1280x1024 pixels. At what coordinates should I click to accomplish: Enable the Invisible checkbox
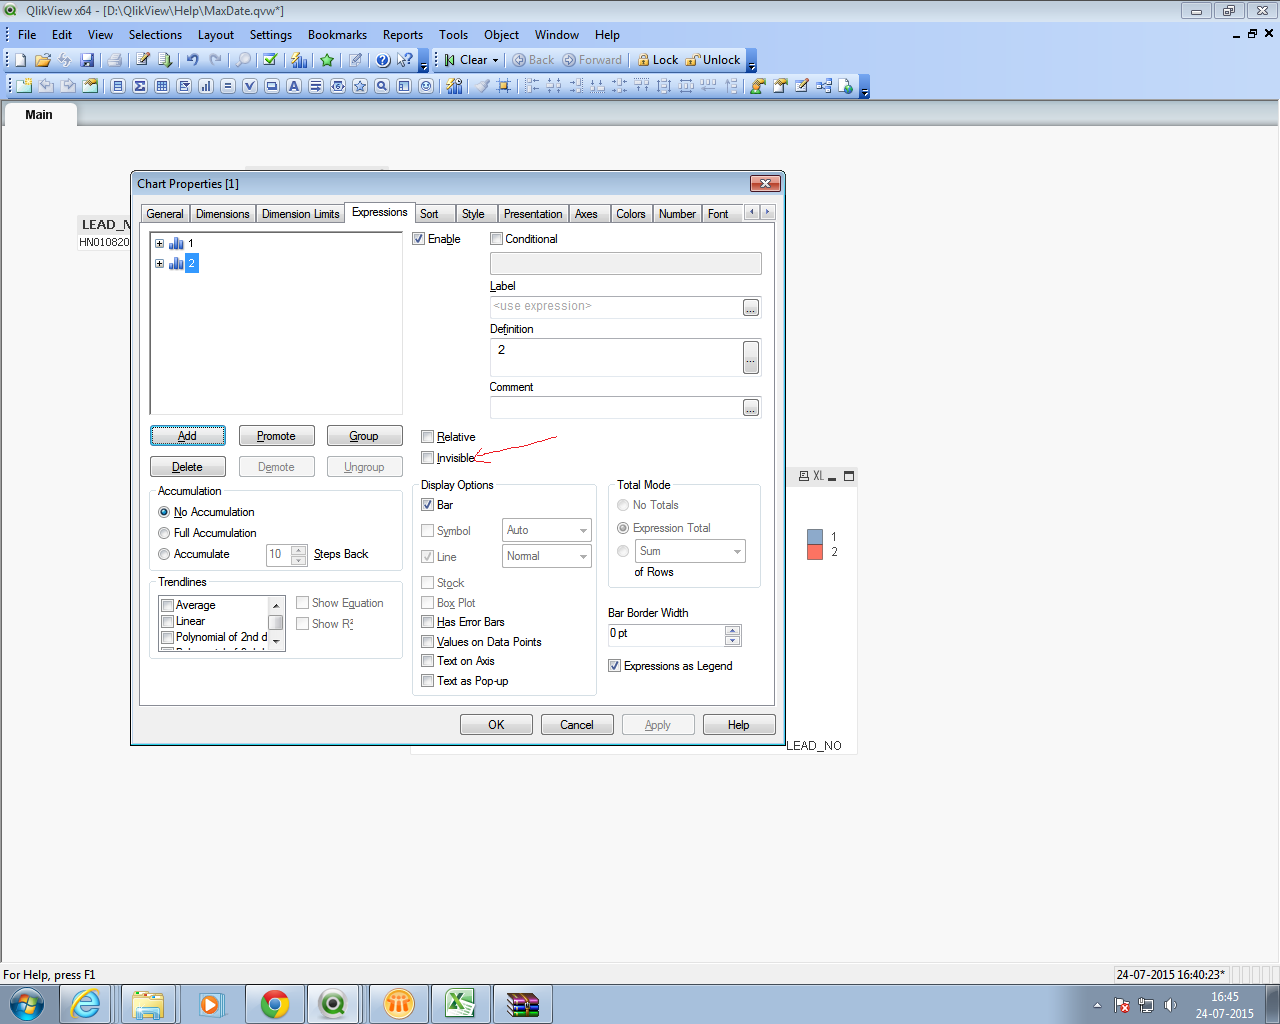click(x=428, y=458)
